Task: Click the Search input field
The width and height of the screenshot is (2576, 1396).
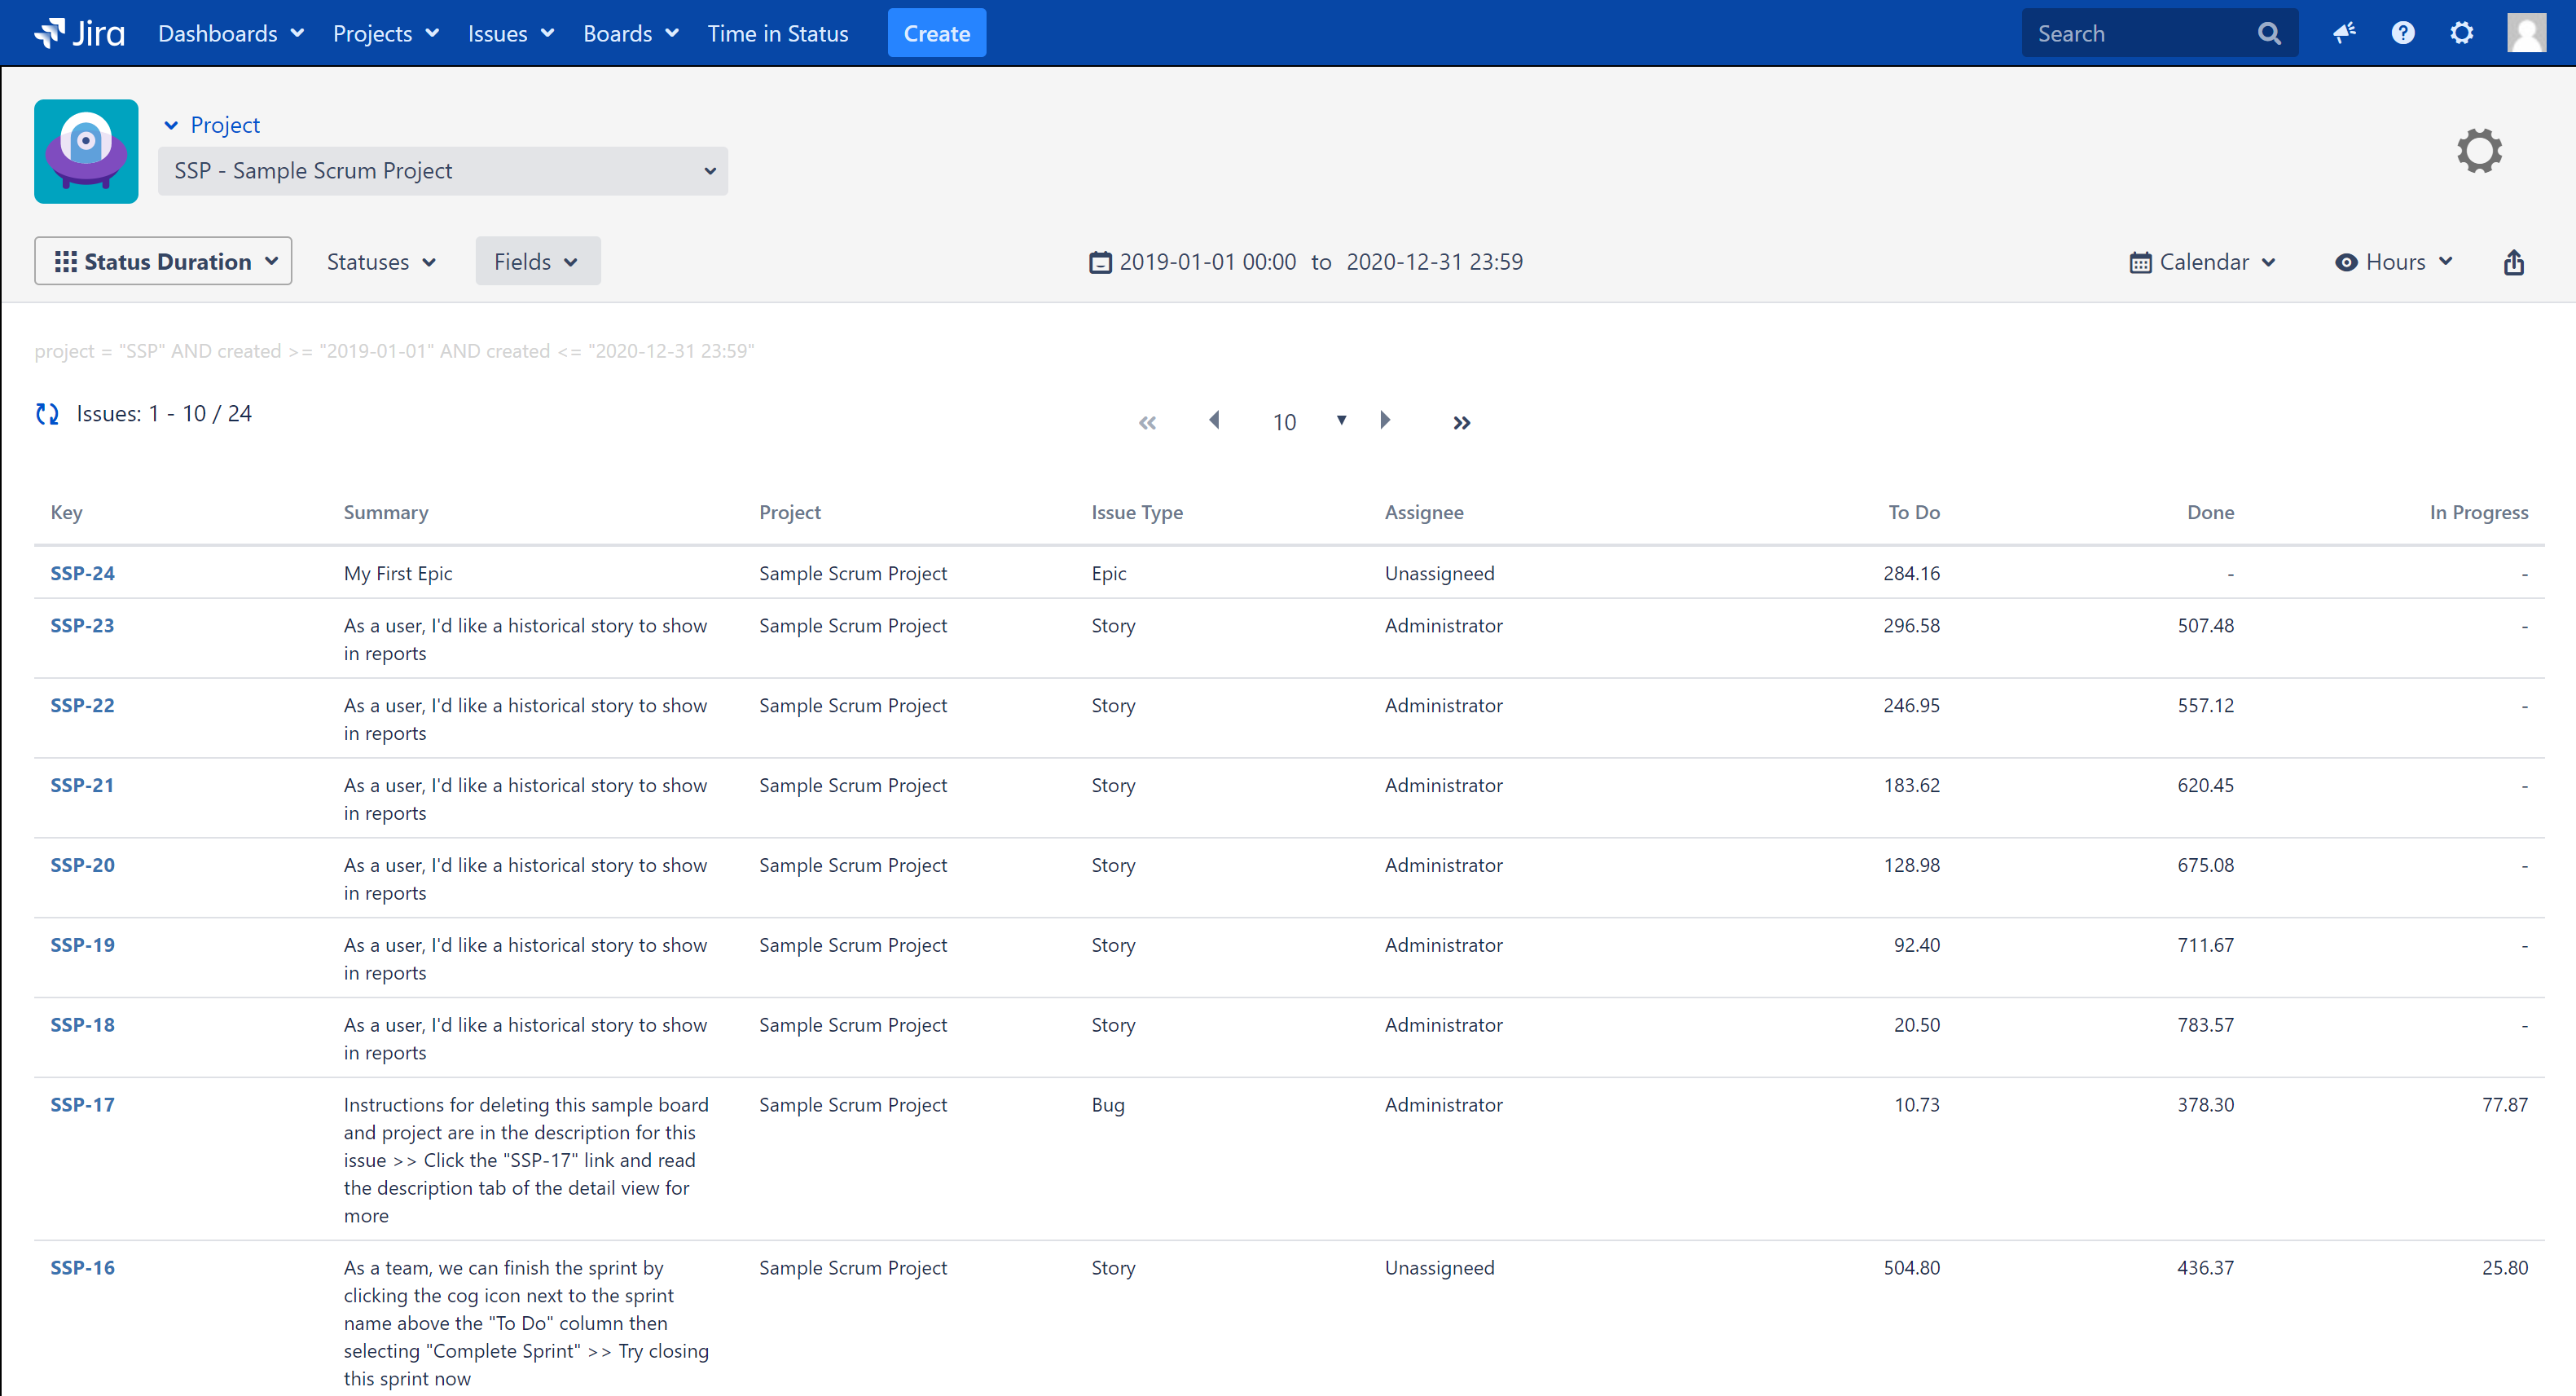Action: coord(2140,33)
